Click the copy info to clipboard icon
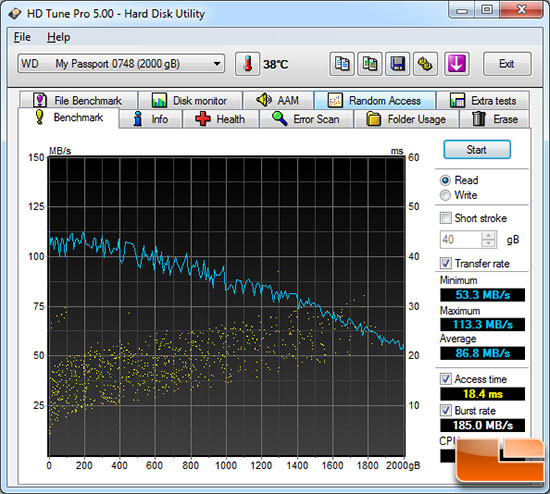 pos(342,64)
